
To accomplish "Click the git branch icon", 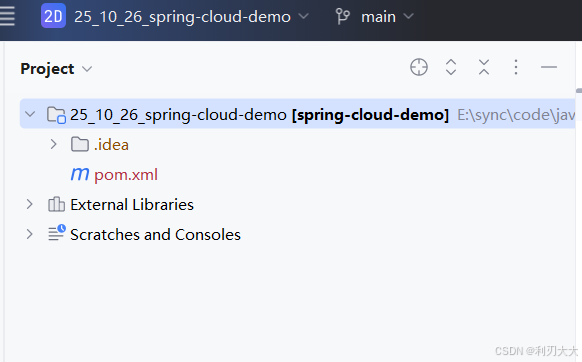I will (x=342, y=16).
